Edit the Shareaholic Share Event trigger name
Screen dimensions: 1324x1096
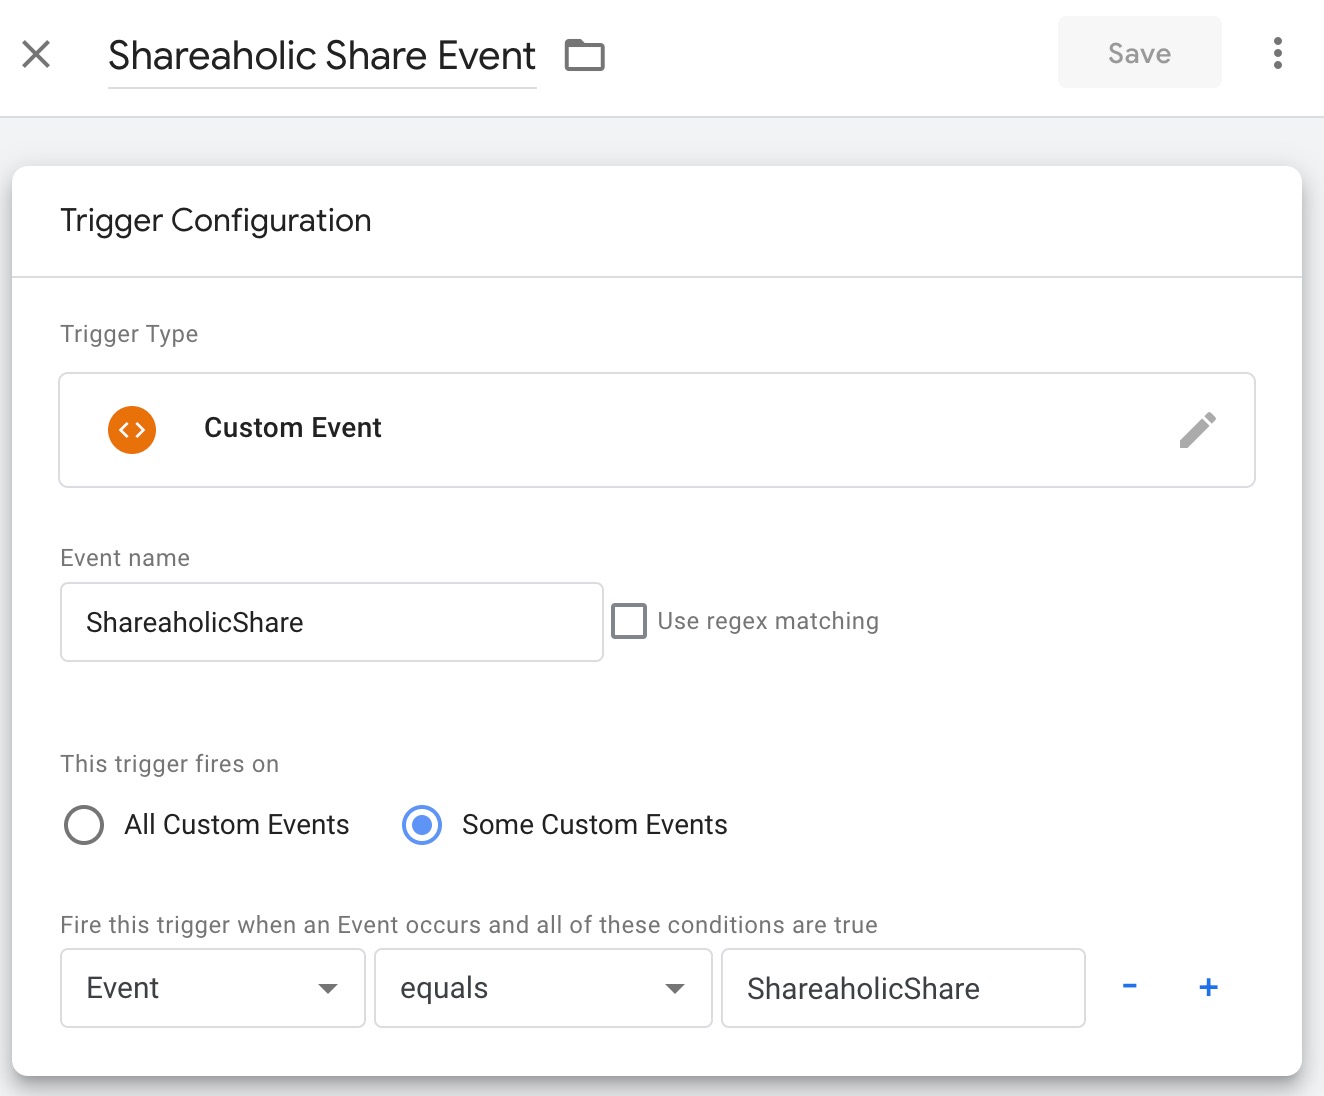tap(322, 56)
